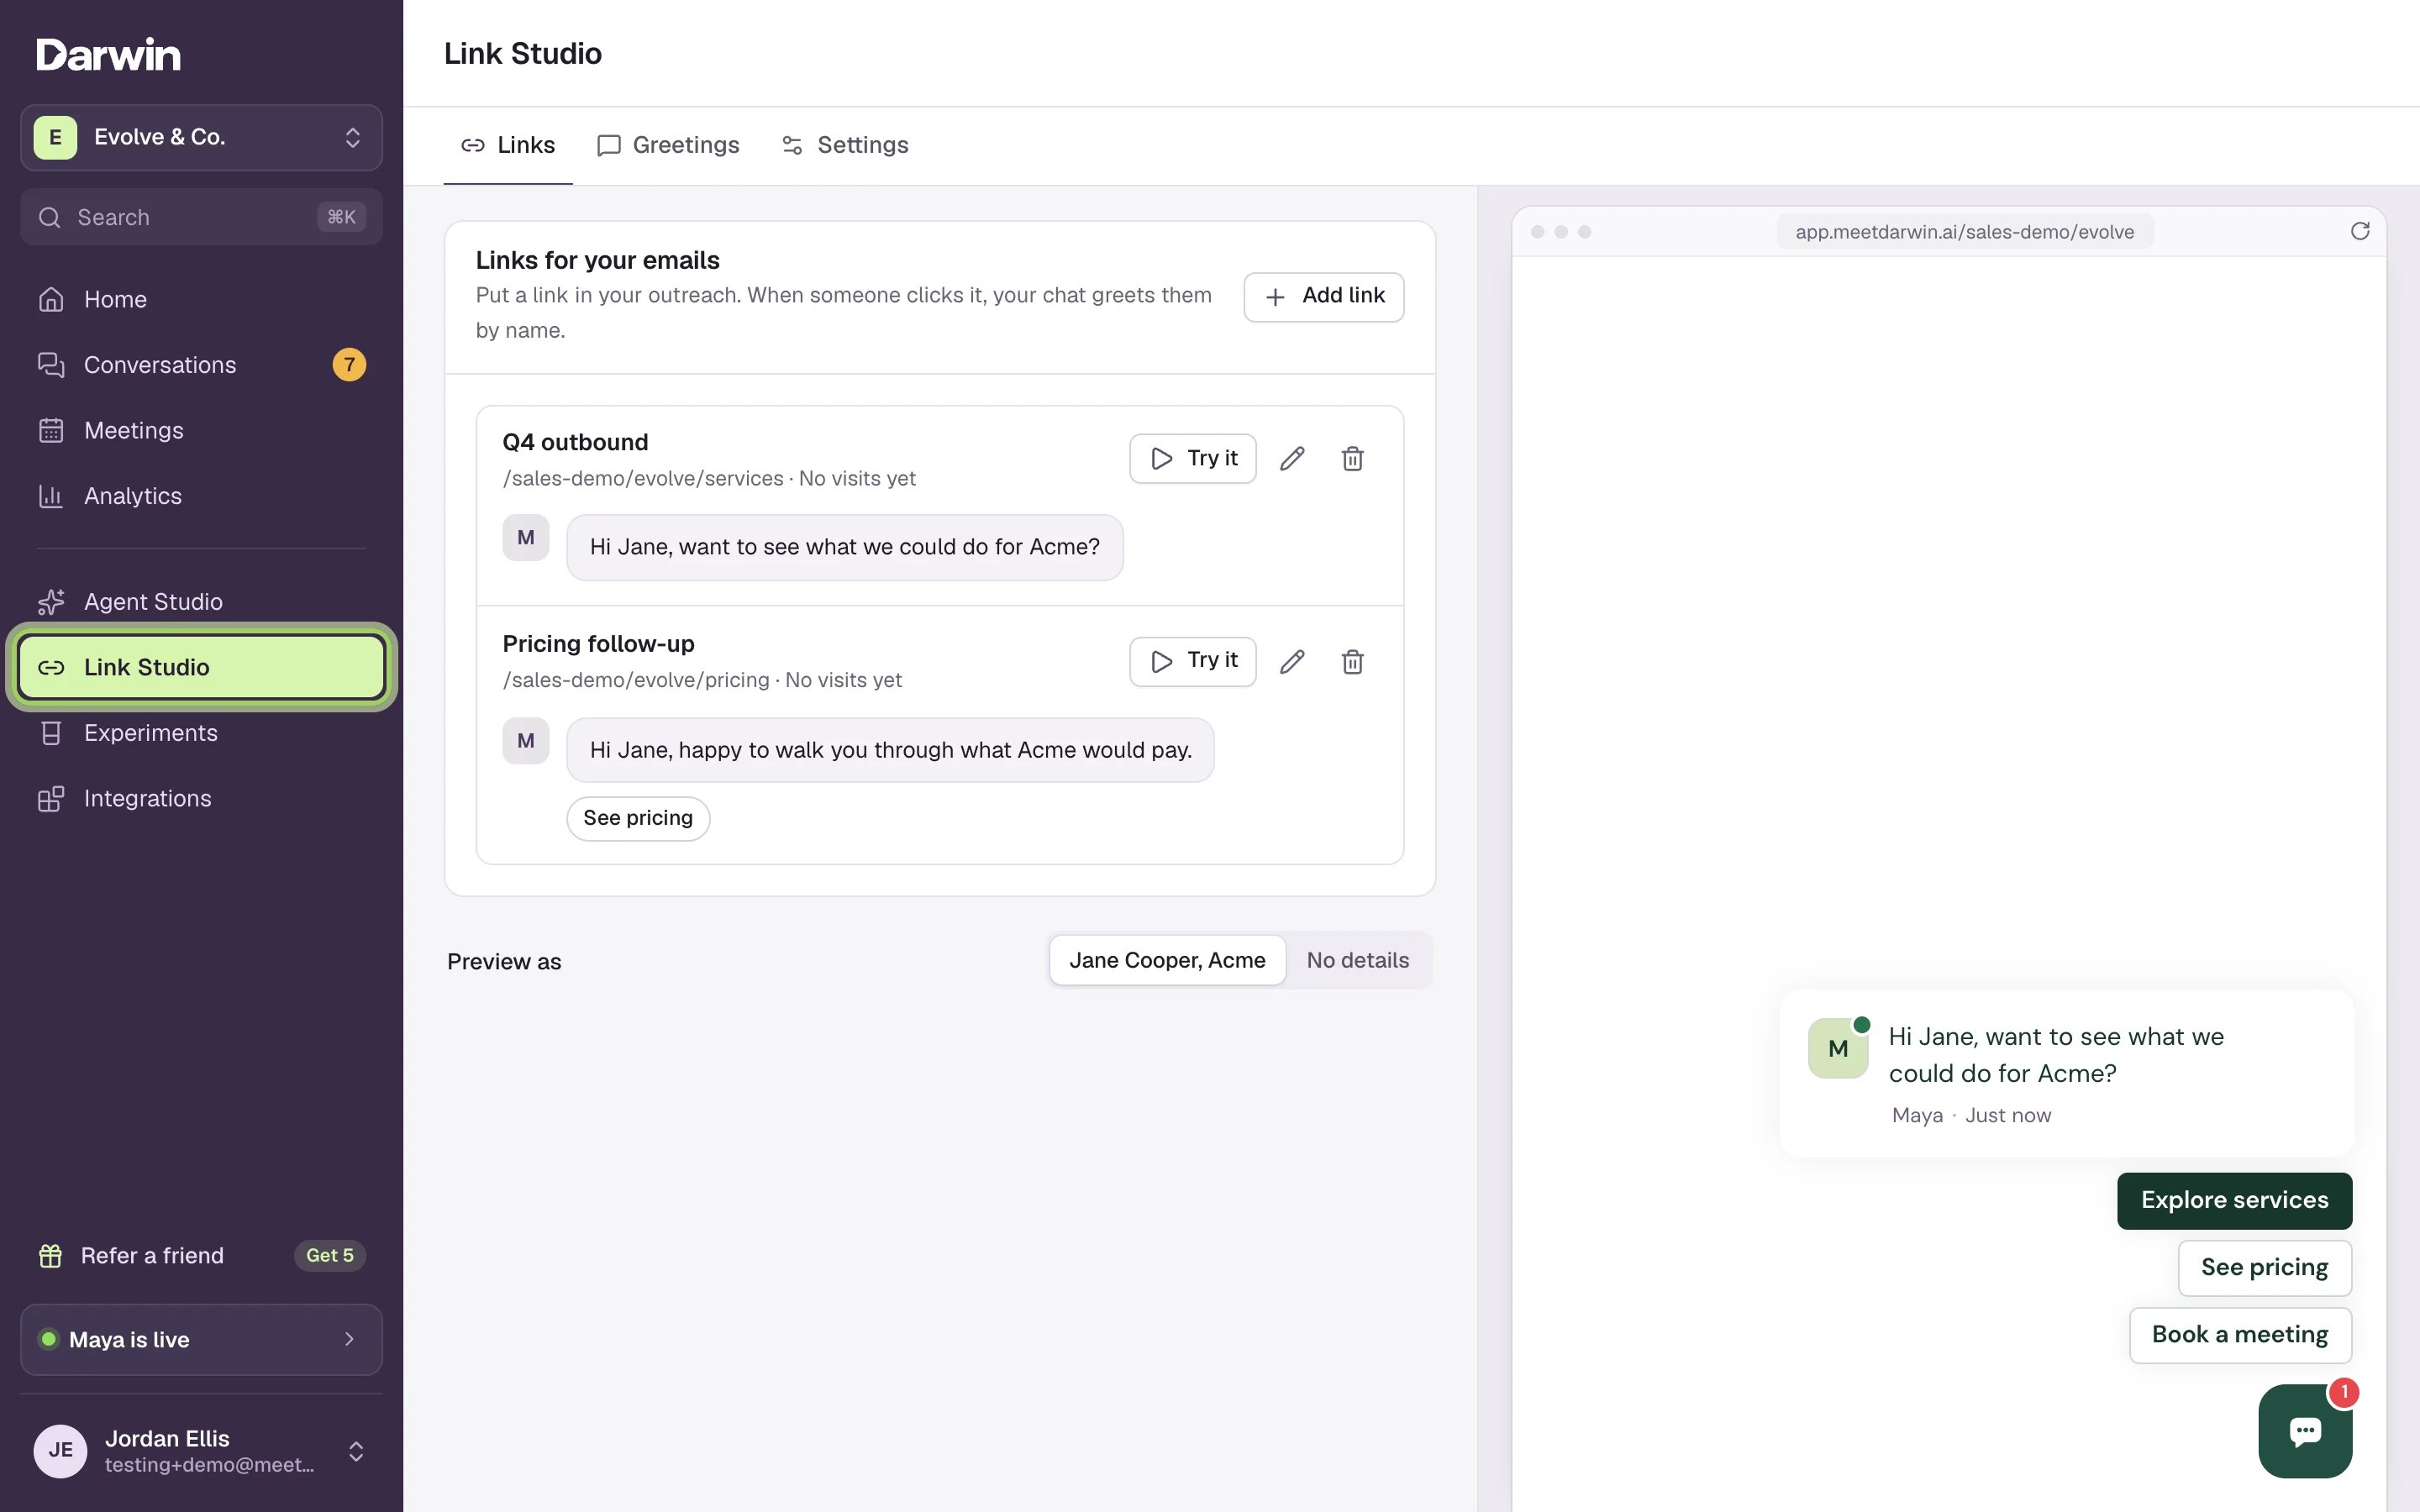Delete the Q4 outbound link
2420x1512 pixels.
click(1352, 459)
